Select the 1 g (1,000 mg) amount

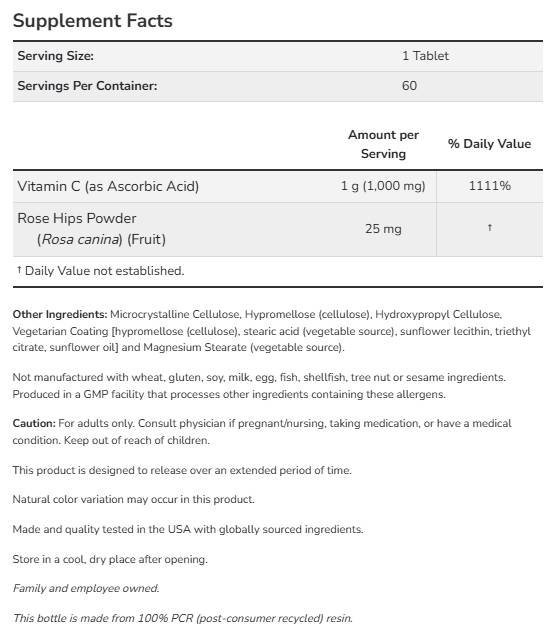click(383, 186)
